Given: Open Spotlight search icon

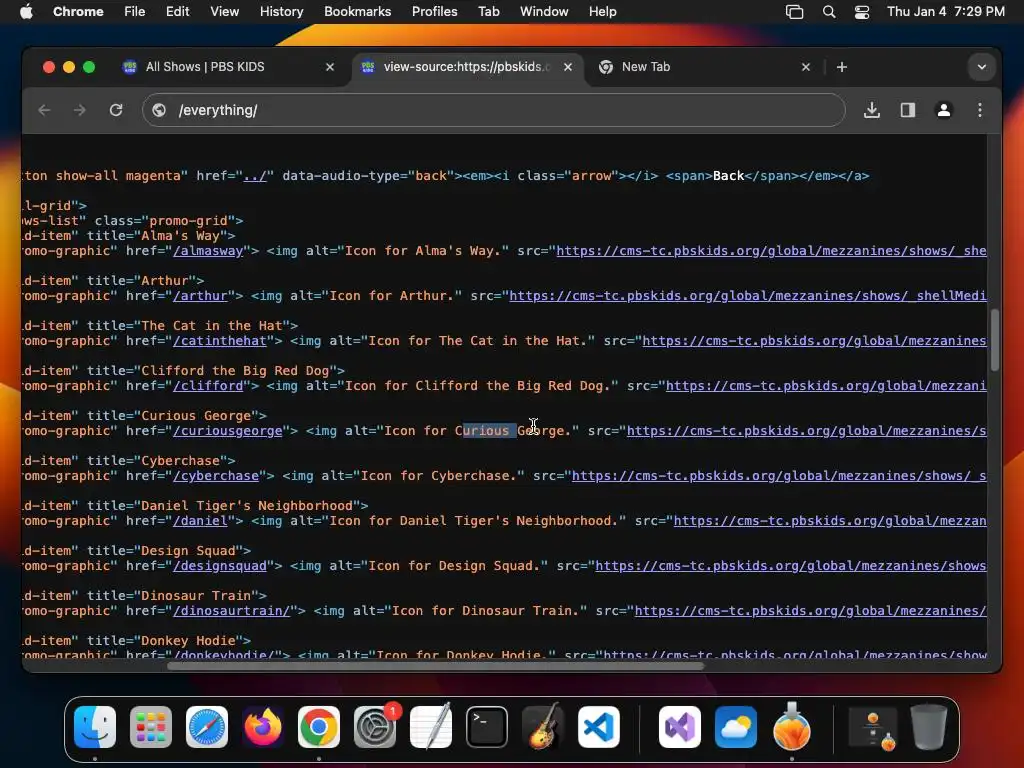Looking at the screenshot, I should click(x=829, y=12).
